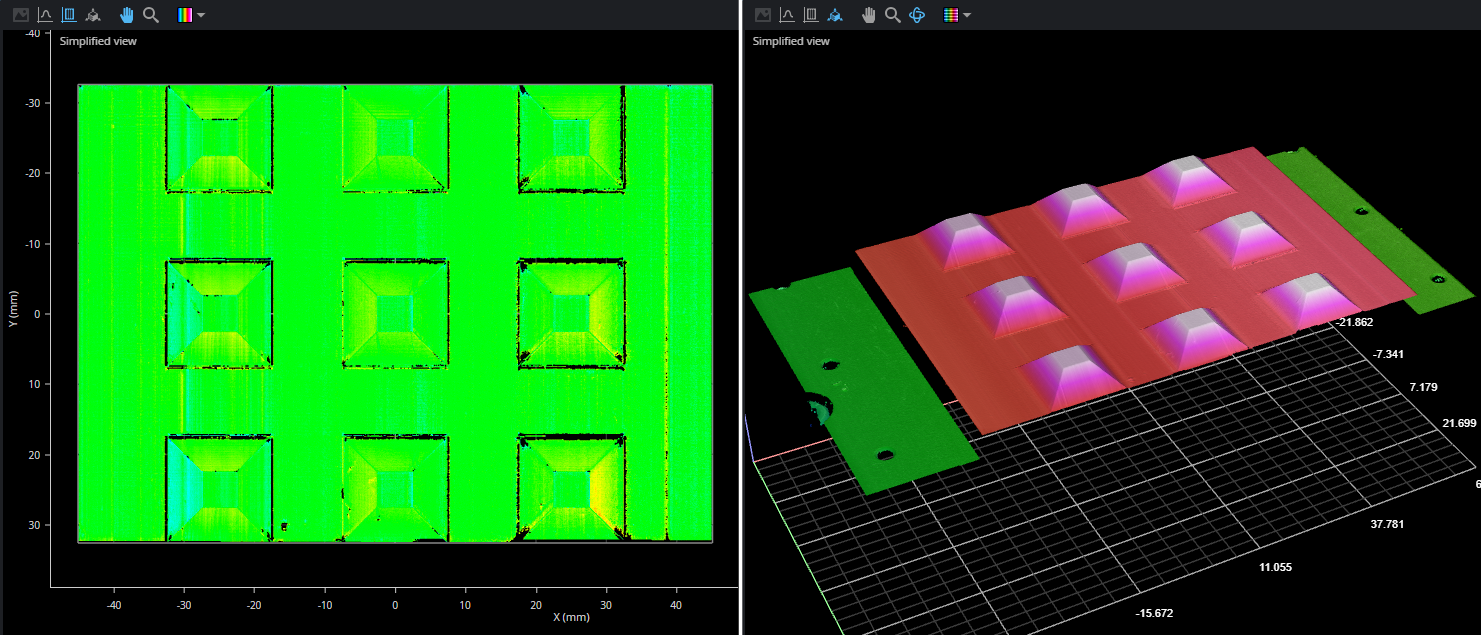Expand color map dropdown arrow in heightmap viewer

tap(202, 15)
